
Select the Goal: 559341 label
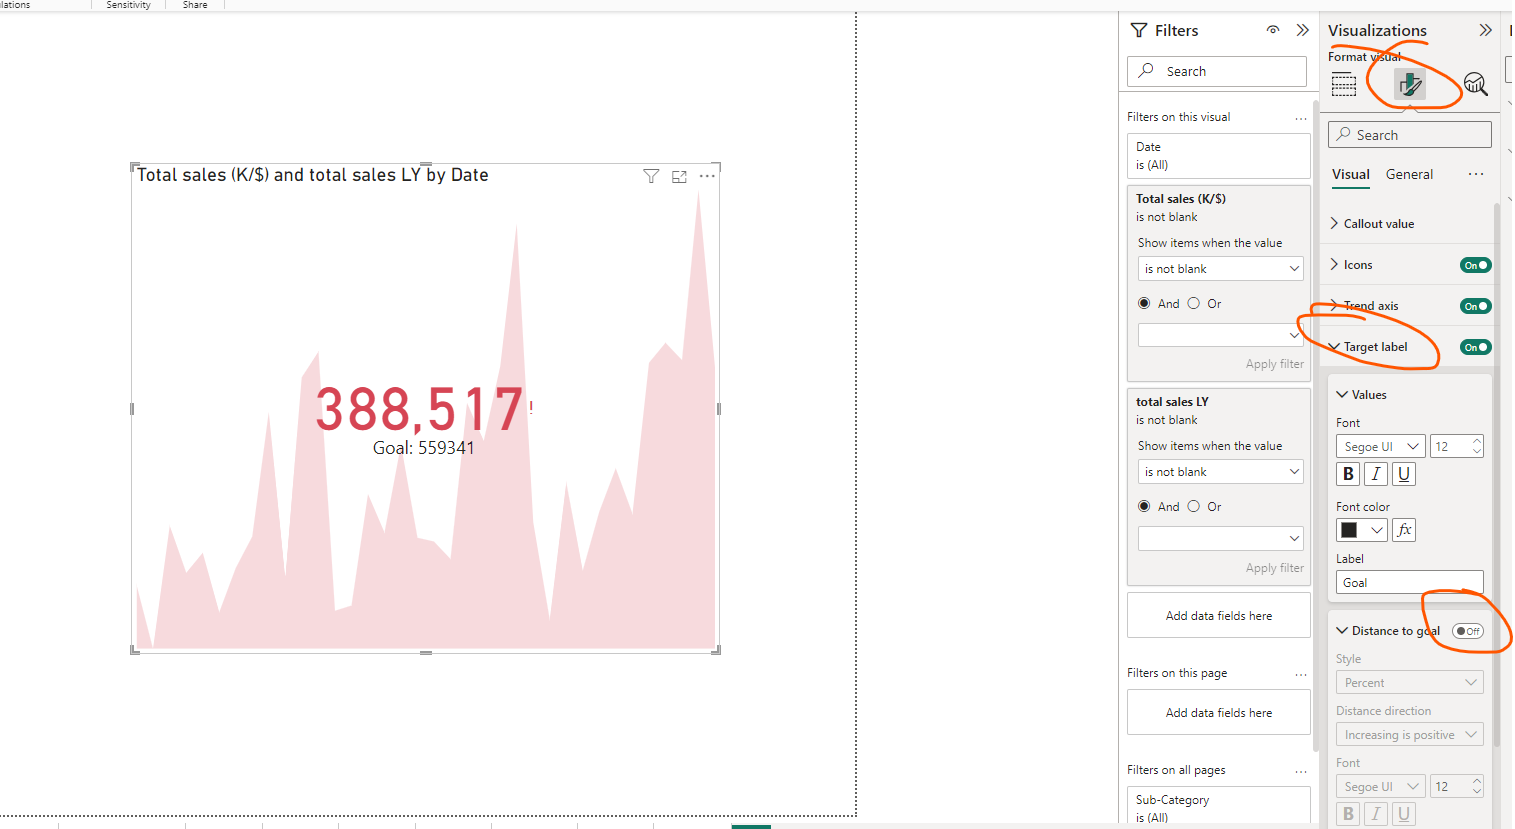point(424,448)
